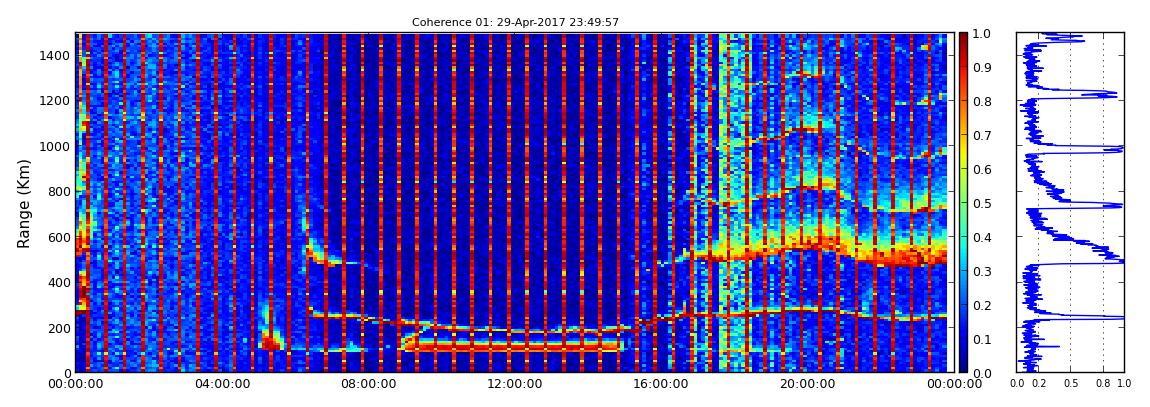The image size is (1150, 407).
Task: Select the 0.2 tick under the profile plot
Action: point(1039,384)
